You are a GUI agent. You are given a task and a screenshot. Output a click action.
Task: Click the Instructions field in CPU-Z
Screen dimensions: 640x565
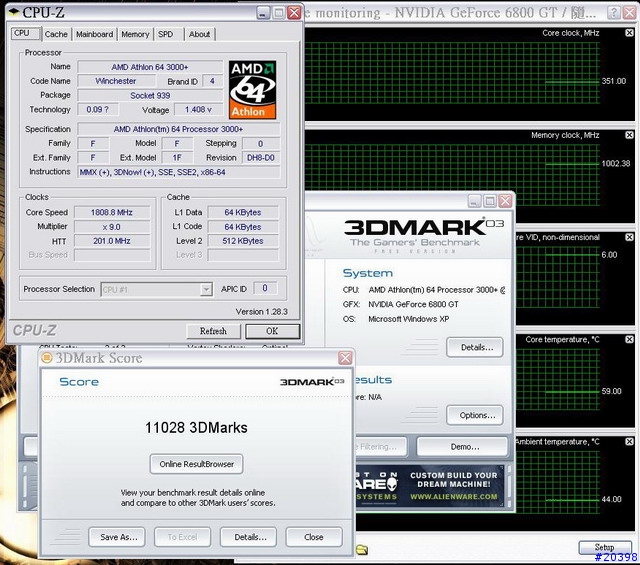[x=178, y=172]
